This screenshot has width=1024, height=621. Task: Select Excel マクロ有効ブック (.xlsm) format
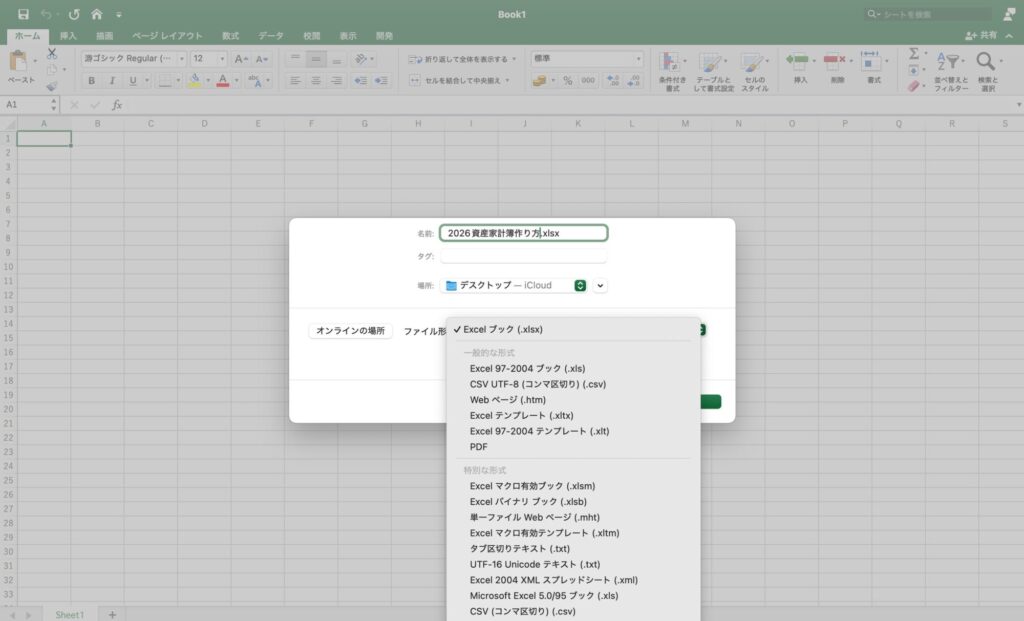click(532, 486)
